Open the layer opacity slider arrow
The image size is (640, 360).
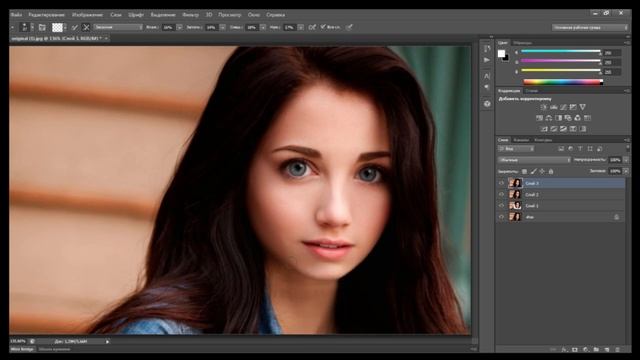pyautogui.click(x=626, y=160)
